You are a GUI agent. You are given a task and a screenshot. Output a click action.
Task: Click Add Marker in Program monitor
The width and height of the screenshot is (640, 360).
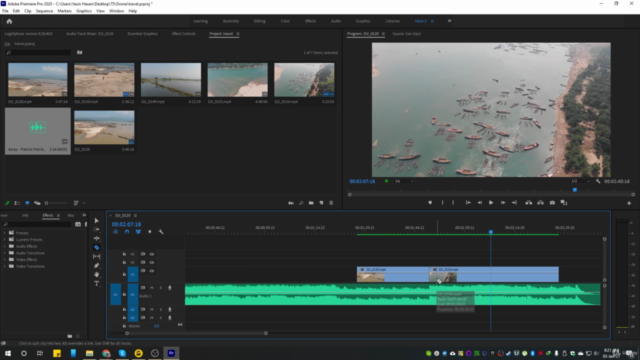point(430,202)
